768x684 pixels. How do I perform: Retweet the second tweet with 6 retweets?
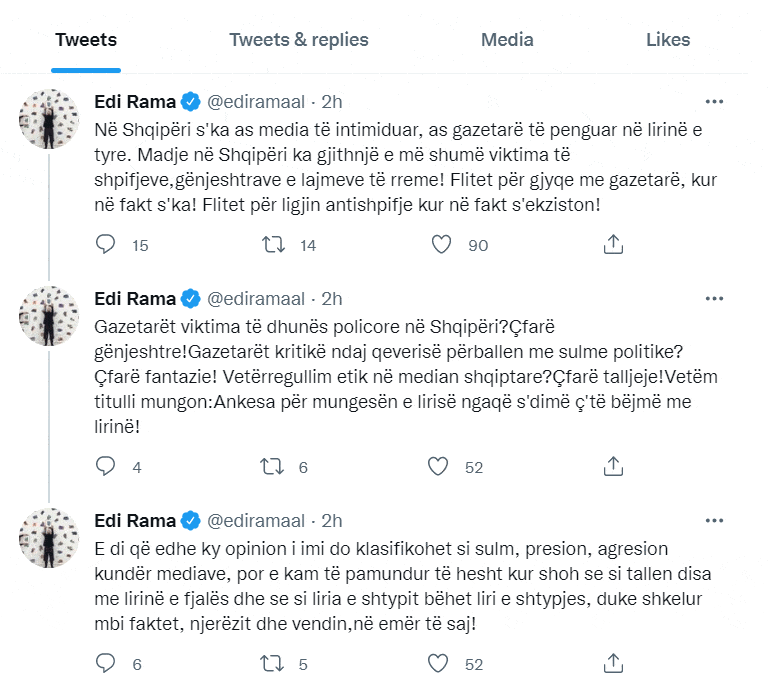pos(273,466)
